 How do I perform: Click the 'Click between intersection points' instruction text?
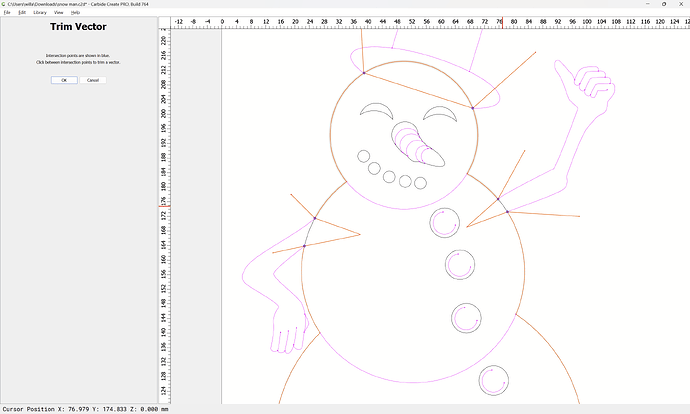point(78,62)
